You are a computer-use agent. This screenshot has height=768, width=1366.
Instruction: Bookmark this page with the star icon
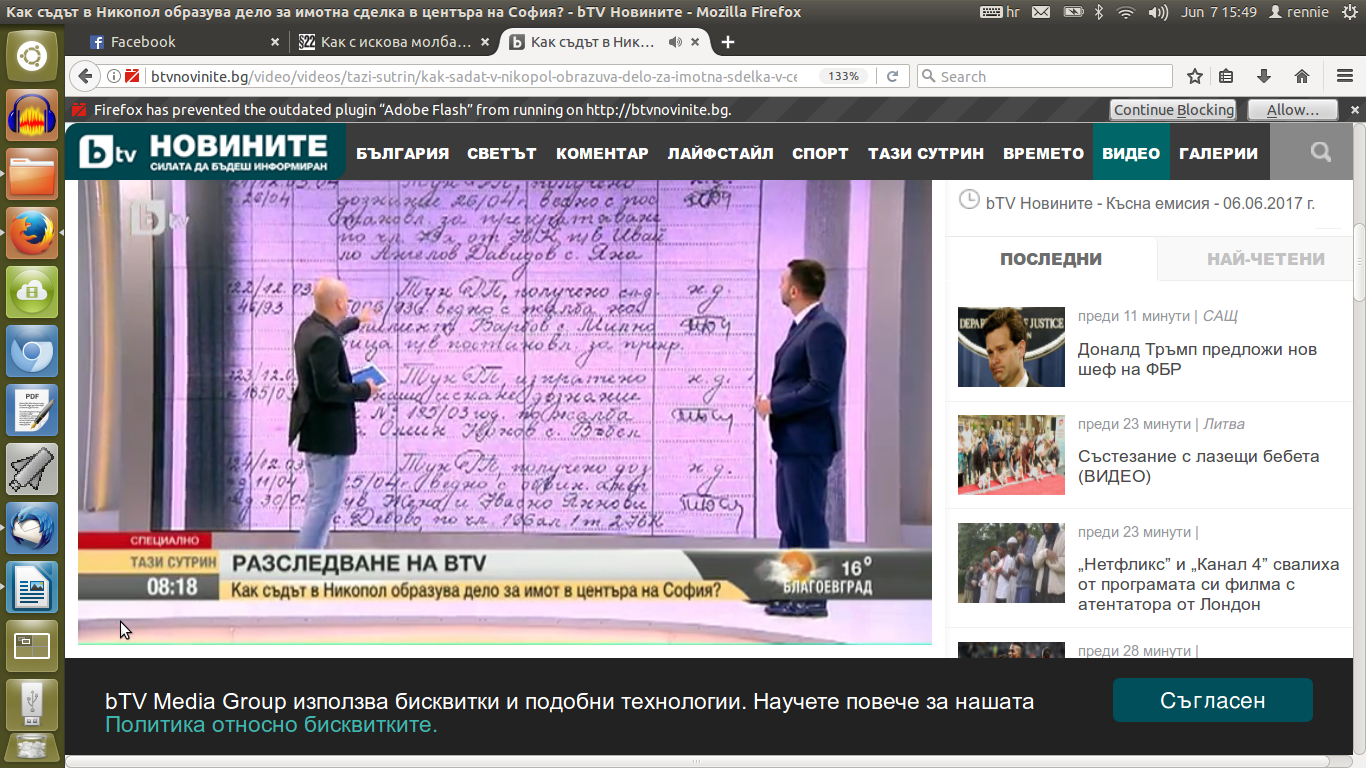pos(1194,76)
